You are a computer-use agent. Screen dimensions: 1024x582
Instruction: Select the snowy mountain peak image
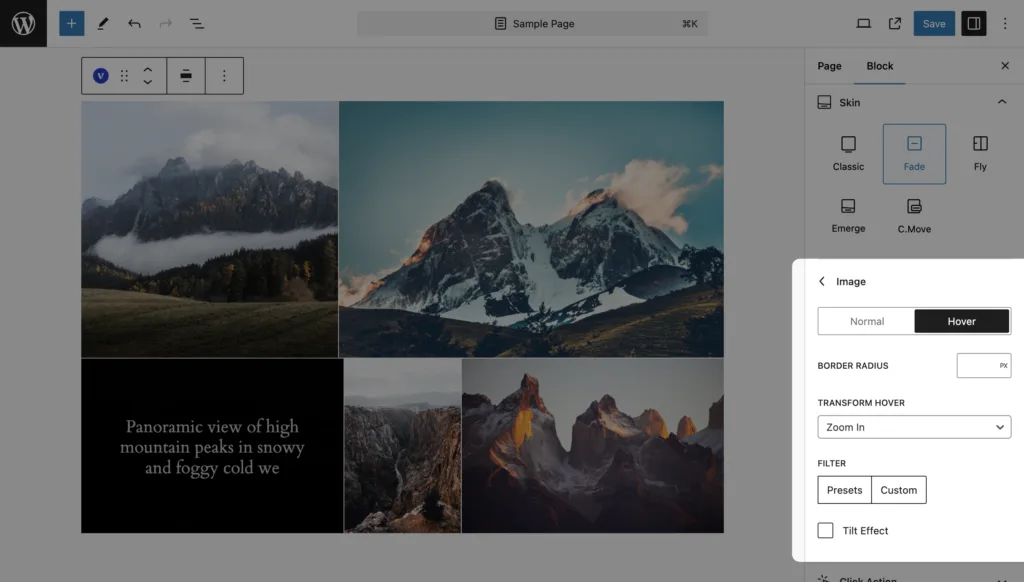pyautogui.click(x=531, y=229)
